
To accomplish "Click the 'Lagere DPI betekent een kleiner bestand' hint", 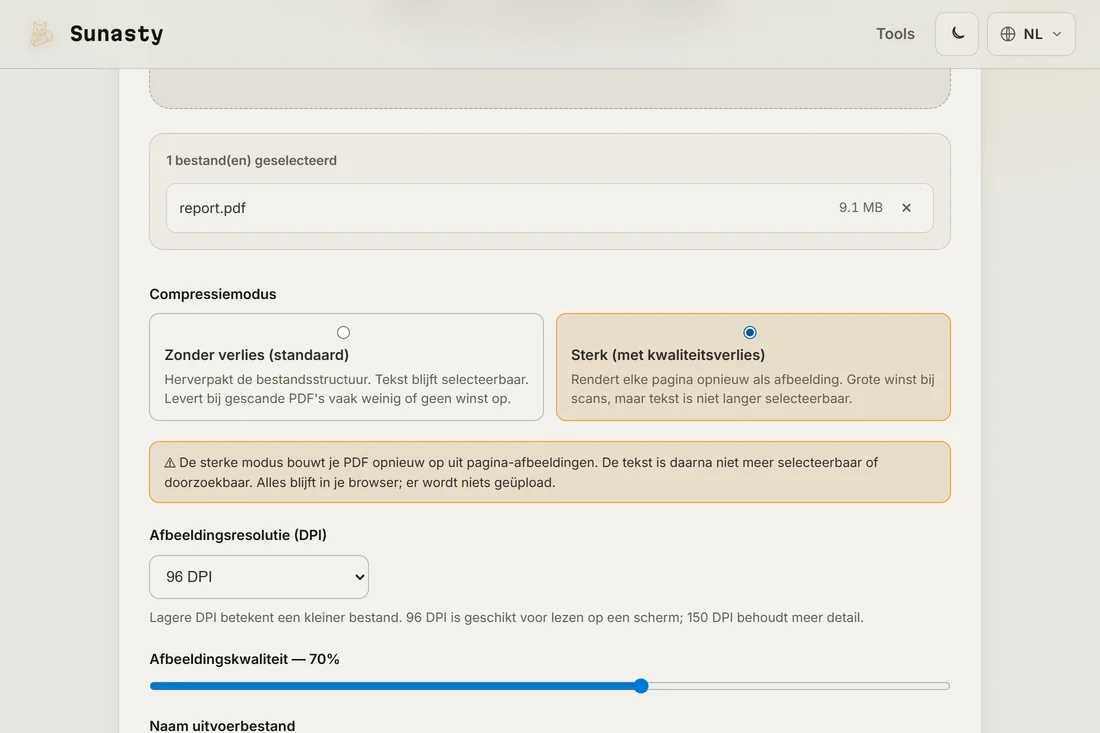I will [x=507, y=617].
